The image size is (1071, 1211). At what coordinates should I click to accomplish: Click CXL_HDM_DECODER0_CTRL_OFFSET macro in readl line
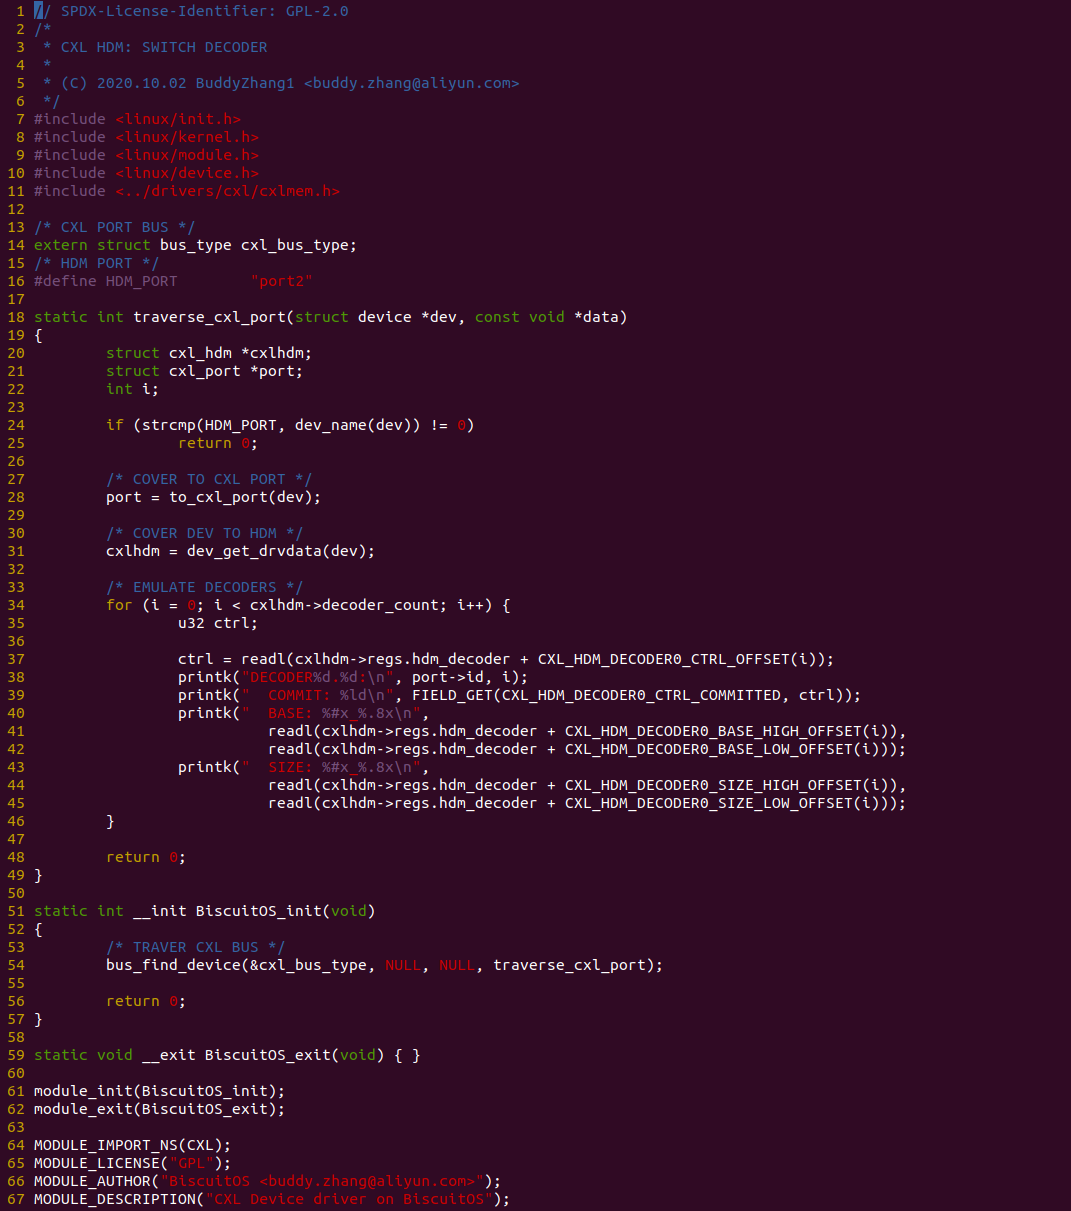pos(672,659)
